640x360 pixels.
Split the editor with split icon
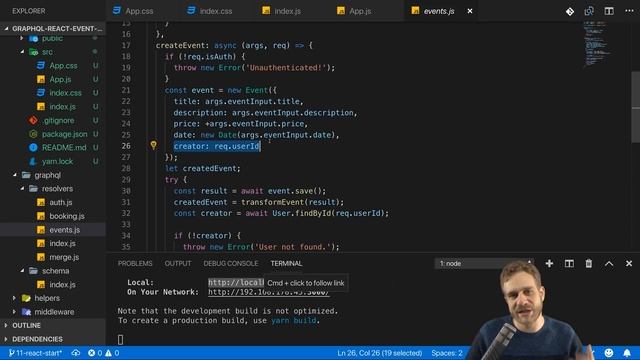pos(609,11)
